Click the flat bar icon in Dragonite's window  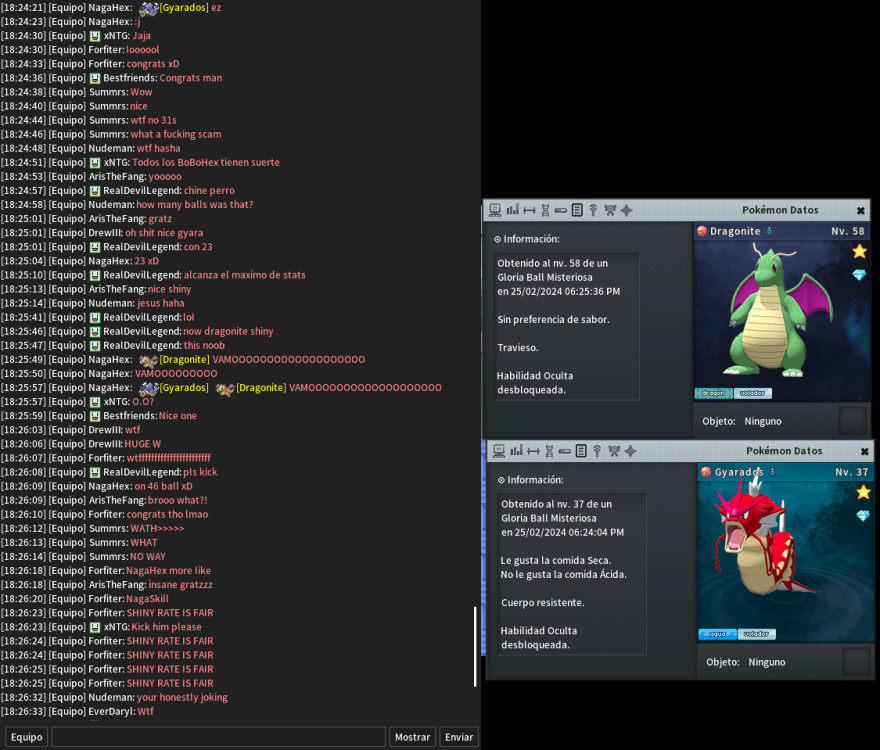coord(561,211)
